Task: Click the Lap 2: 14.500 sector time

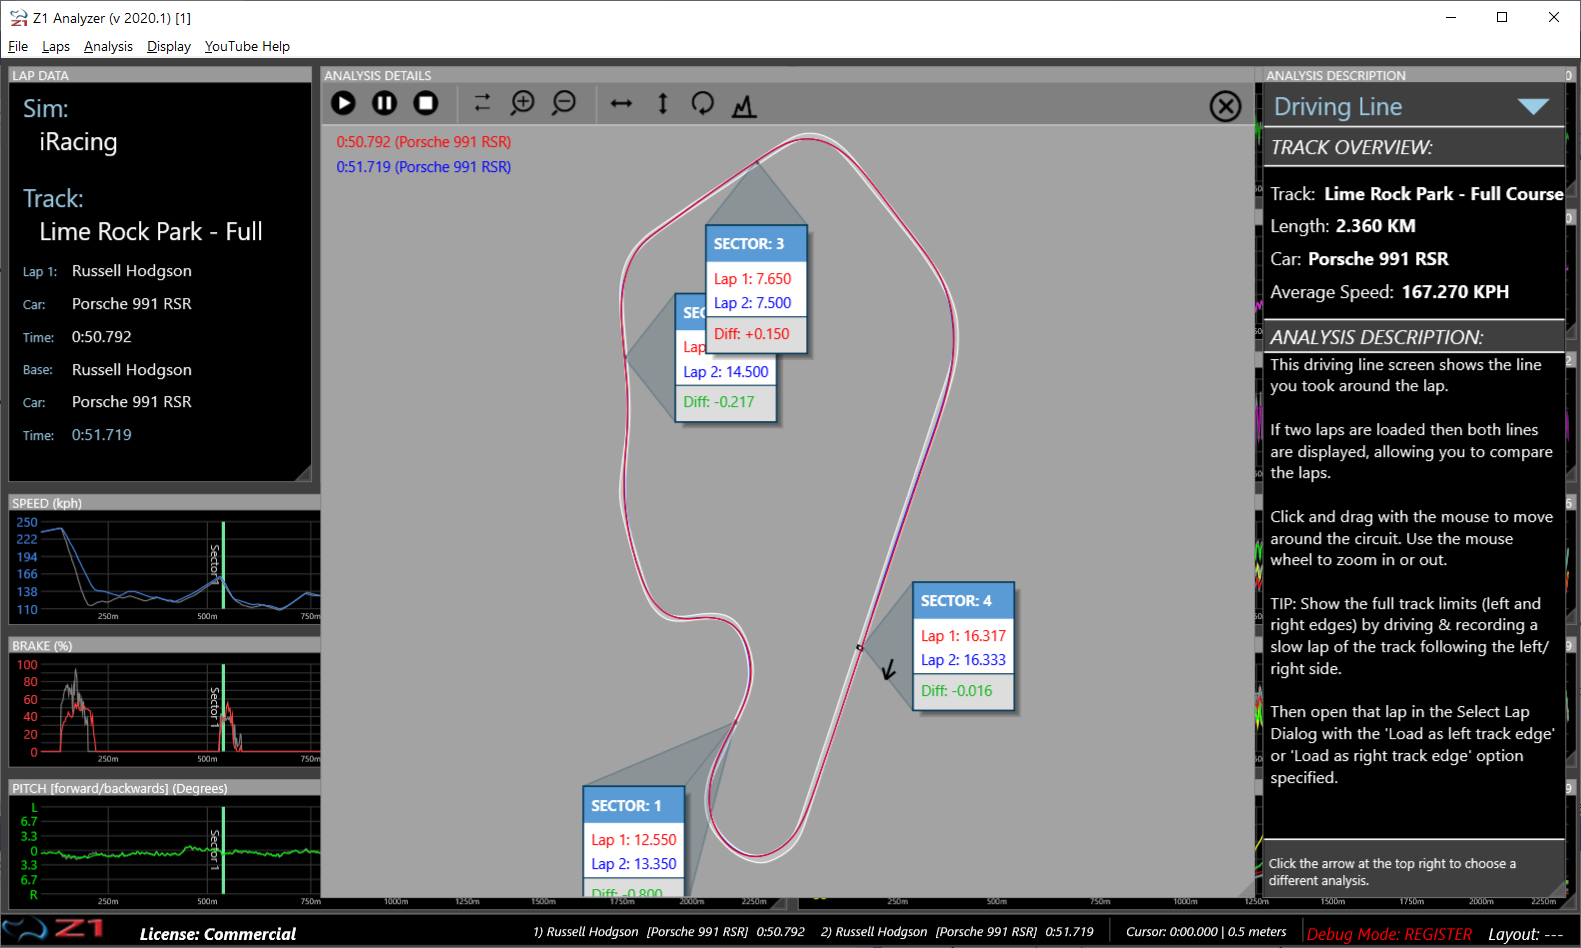Action: pos(726,372)
